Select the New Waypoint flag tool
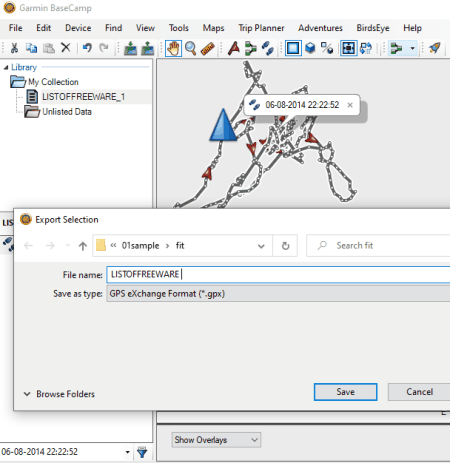Screen dimensions: 450x463 [234, 48]
